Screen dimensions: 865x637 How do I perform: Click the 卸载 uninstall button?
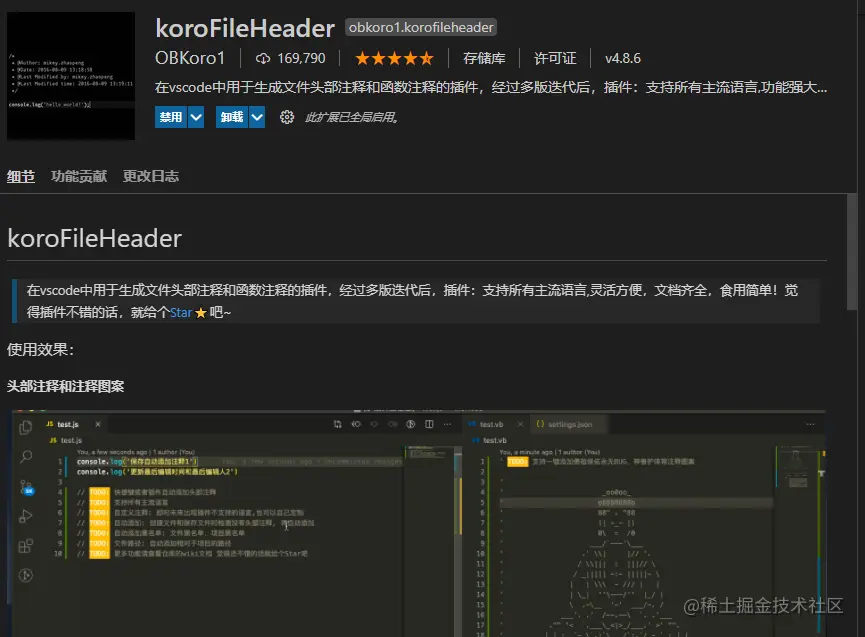tap(232, 117)
